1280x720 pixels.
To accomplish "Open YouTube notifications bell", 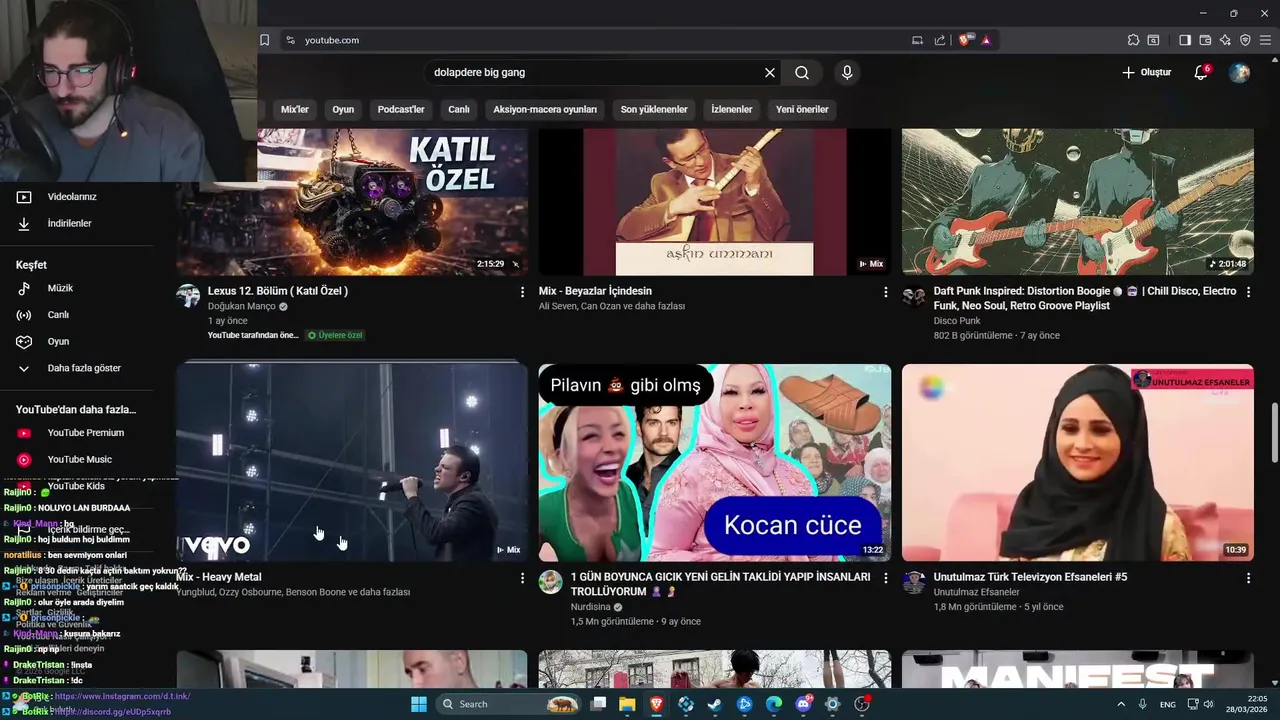I will pos(1202,72).
